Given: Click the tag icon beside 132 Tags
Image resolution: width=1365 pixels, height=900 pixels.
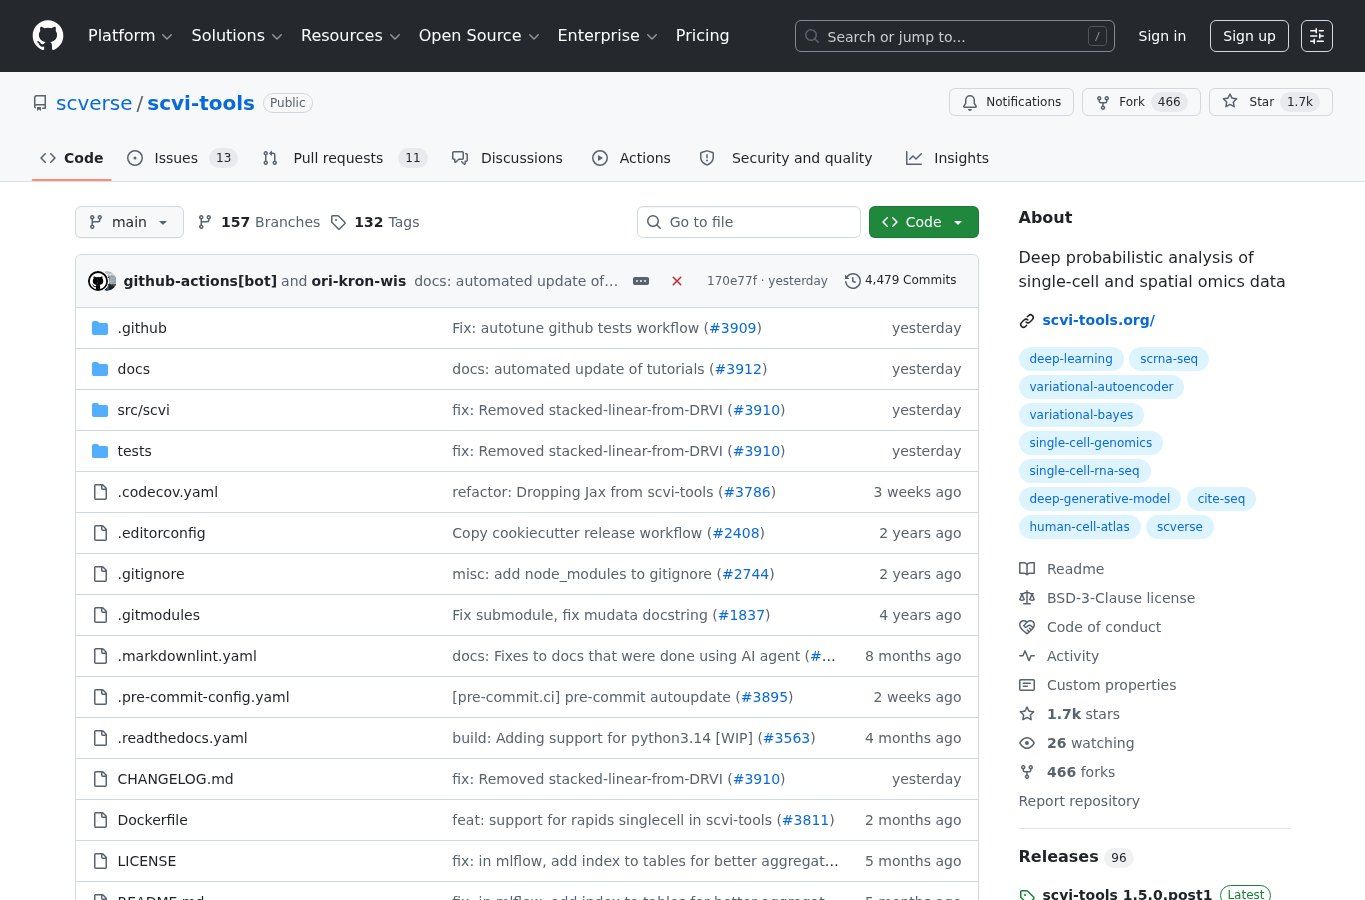Looking at the screenshot, I should coord(339,222).
